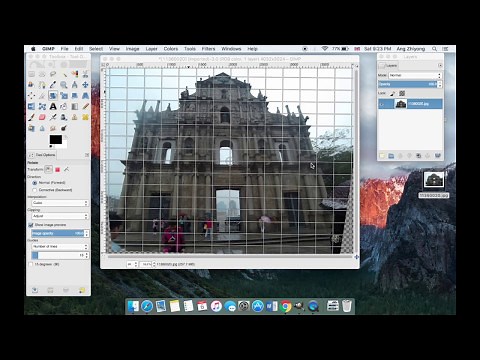This screenshot has height=360, width=480.
Task: Select the Paths tool
Action: coord(42,85)
